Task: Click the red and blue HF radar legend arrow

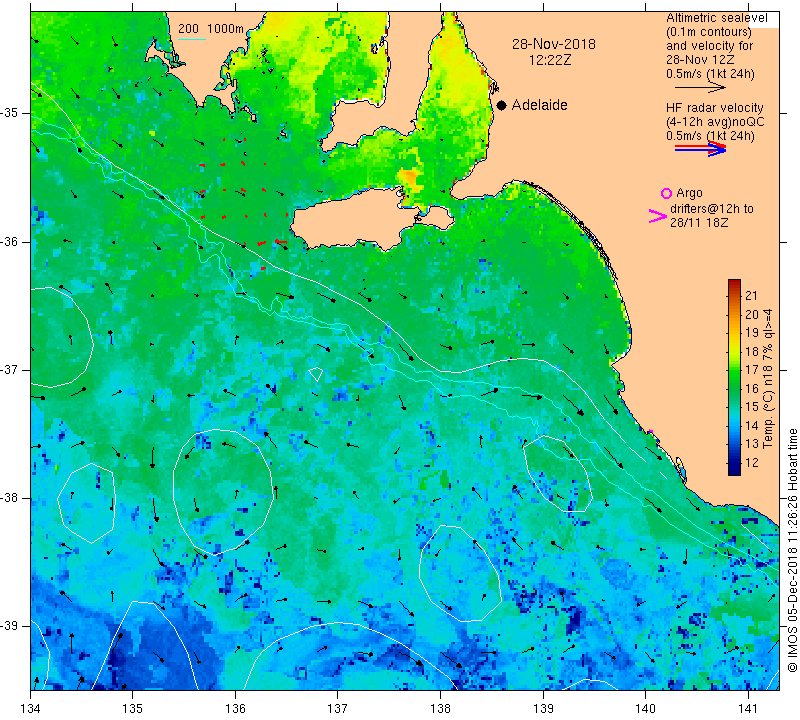Action: point(700,149)
